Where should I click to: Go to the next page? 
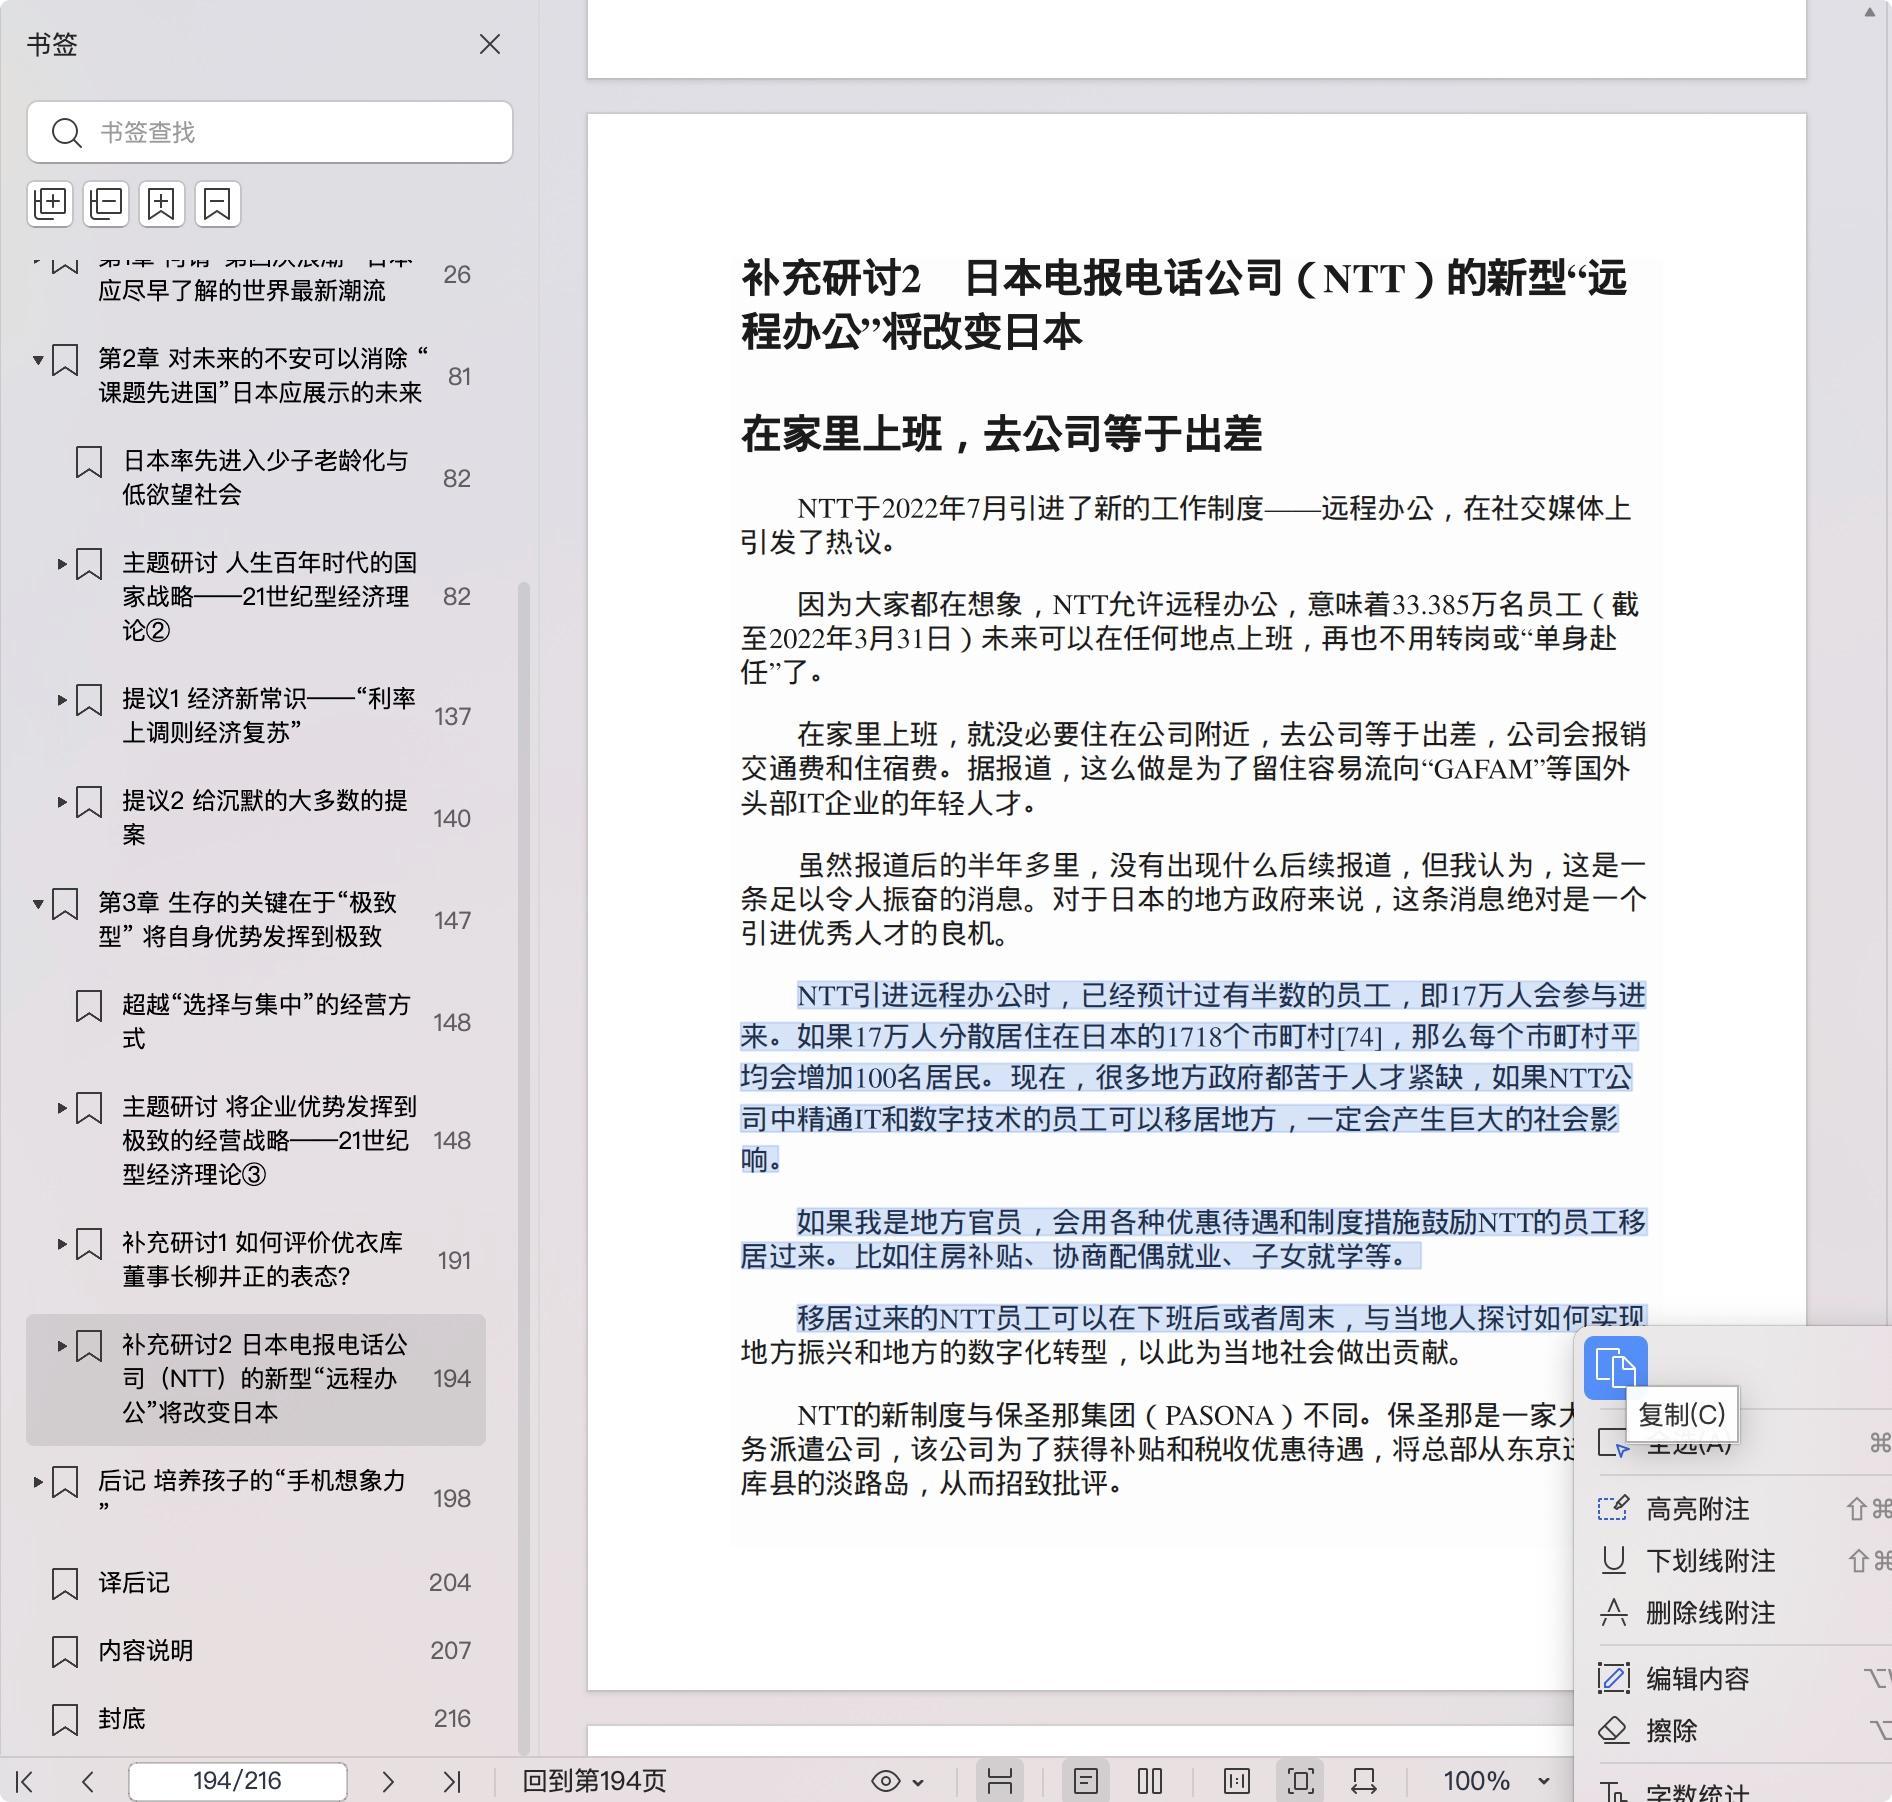point(388,1781)
